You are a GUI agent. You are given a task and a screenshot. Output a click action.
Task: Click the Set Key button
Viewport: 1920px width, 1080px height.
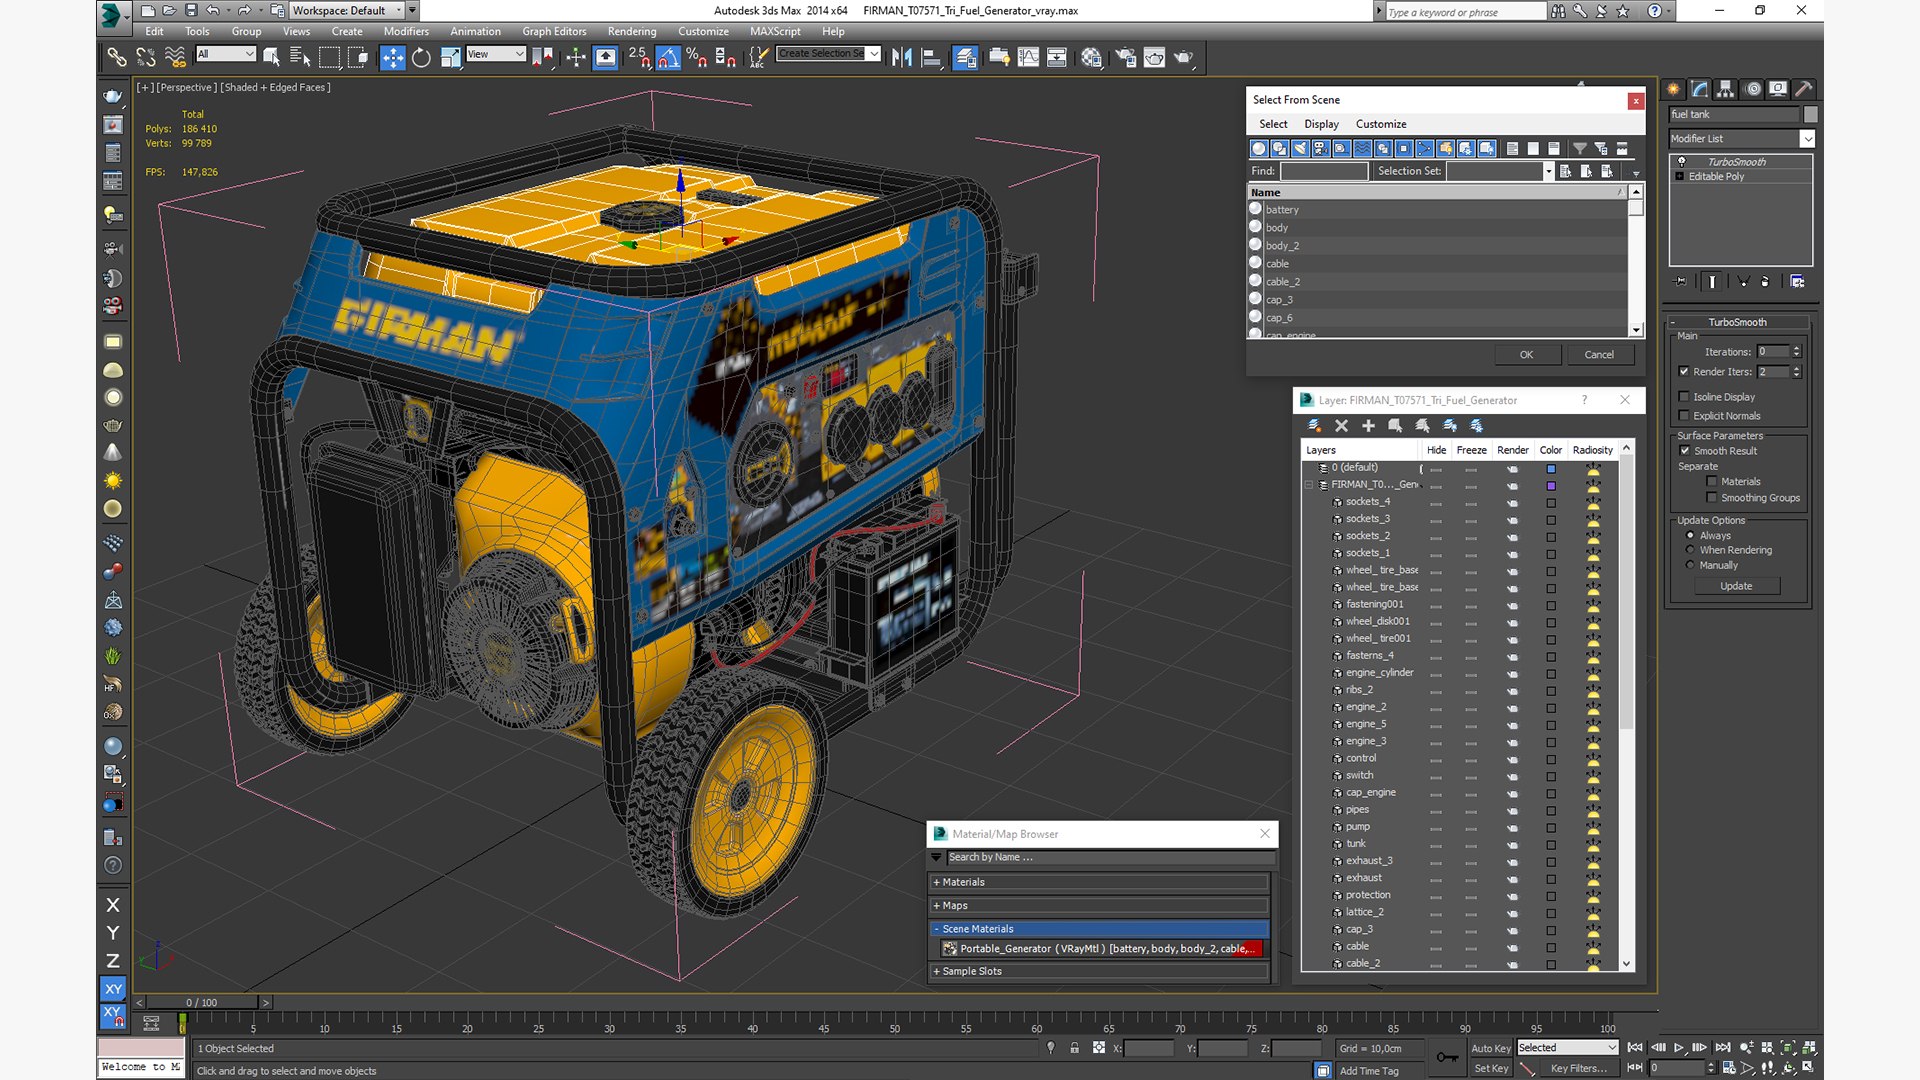tap(1490, 1068)
